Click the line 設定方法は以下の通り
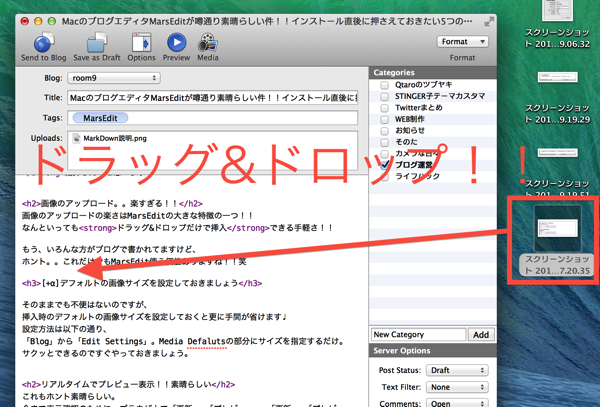Screen dimensions: 600x407 [65, 329]
